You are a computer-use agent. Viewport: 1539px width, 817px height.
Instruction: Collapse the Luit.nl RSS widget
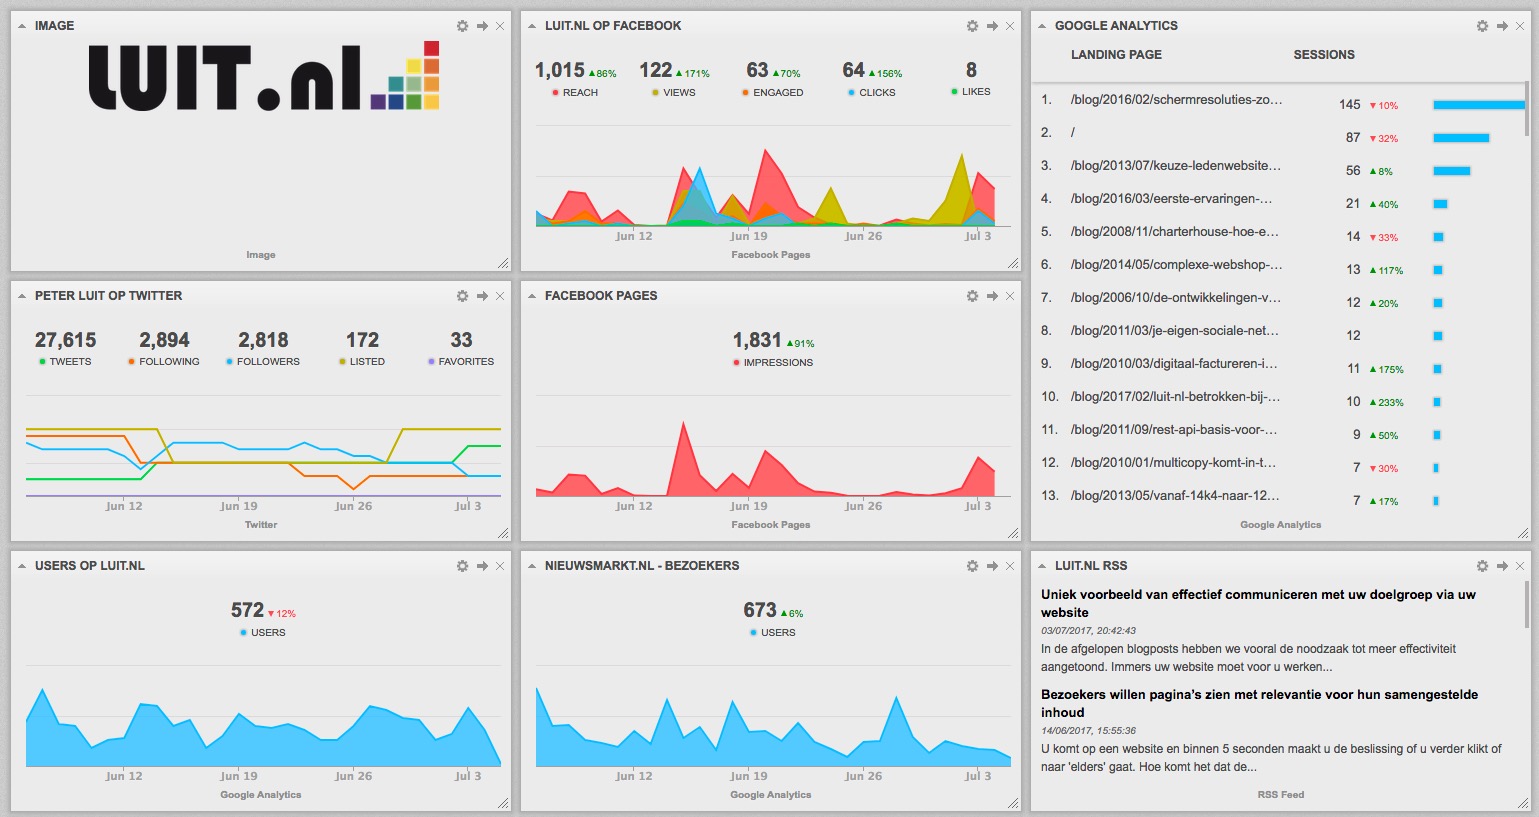(x=1042, y=566)
